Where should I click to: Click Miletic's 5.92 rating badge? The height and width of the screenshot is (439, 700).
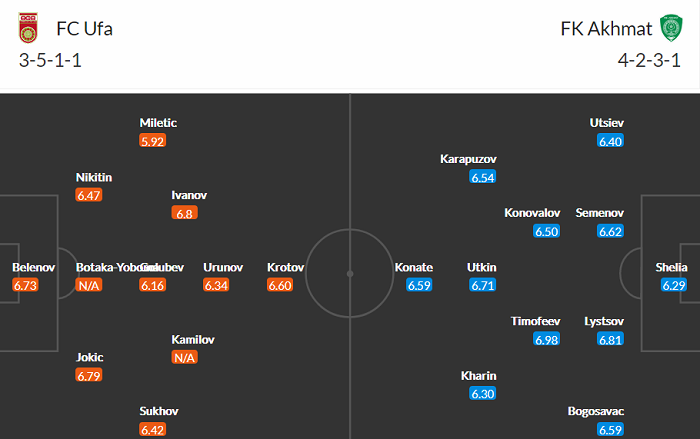coord(152,141)
